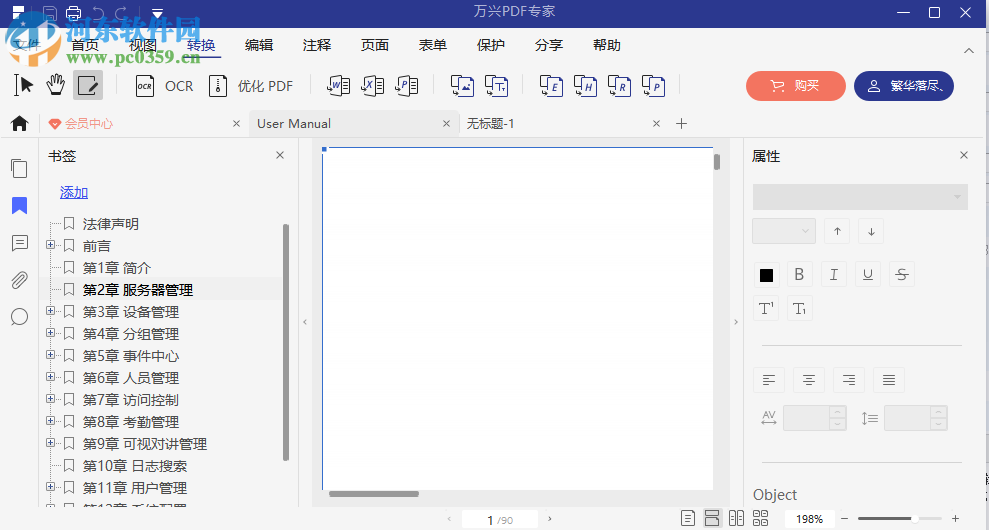Convert PDF to HTML icon
This screenshot has height=530, width=989.
(x=585, y=86)
